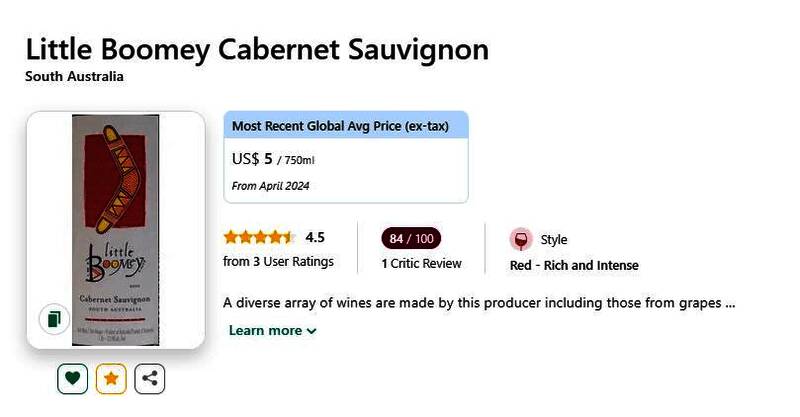
Task: Open the share icon options
Action: point(150,379)
